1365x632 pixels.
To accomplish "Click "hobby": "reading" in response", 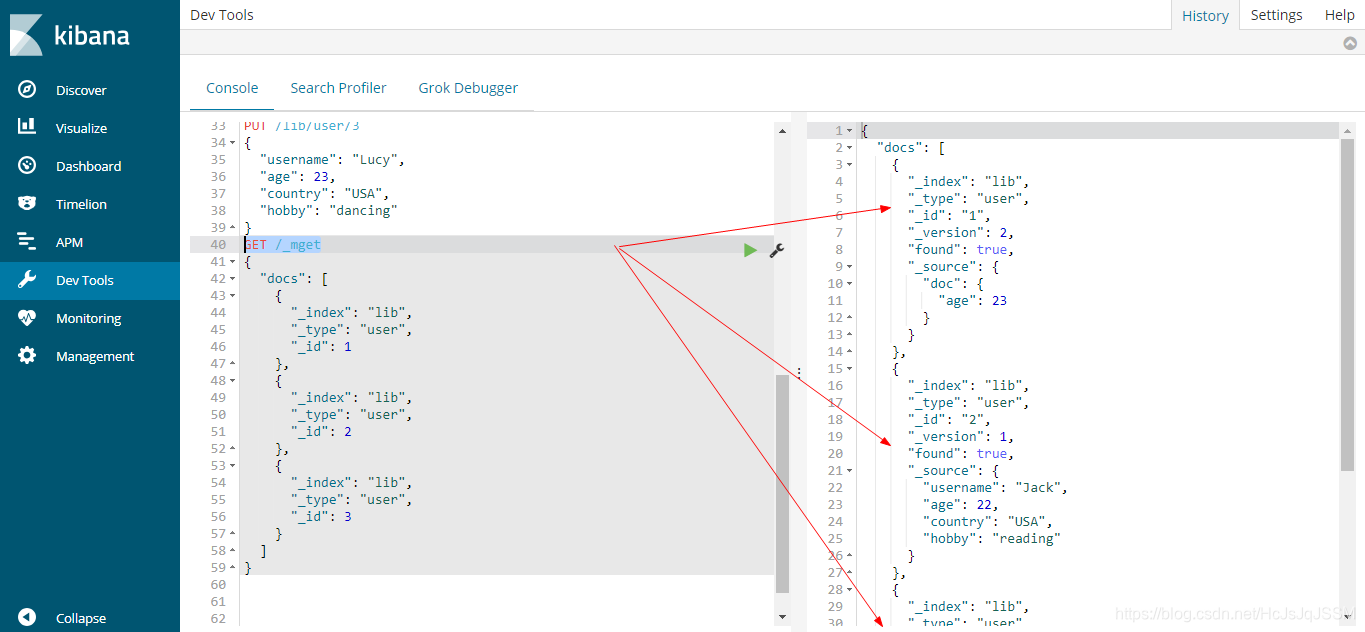I will [992, 539].
